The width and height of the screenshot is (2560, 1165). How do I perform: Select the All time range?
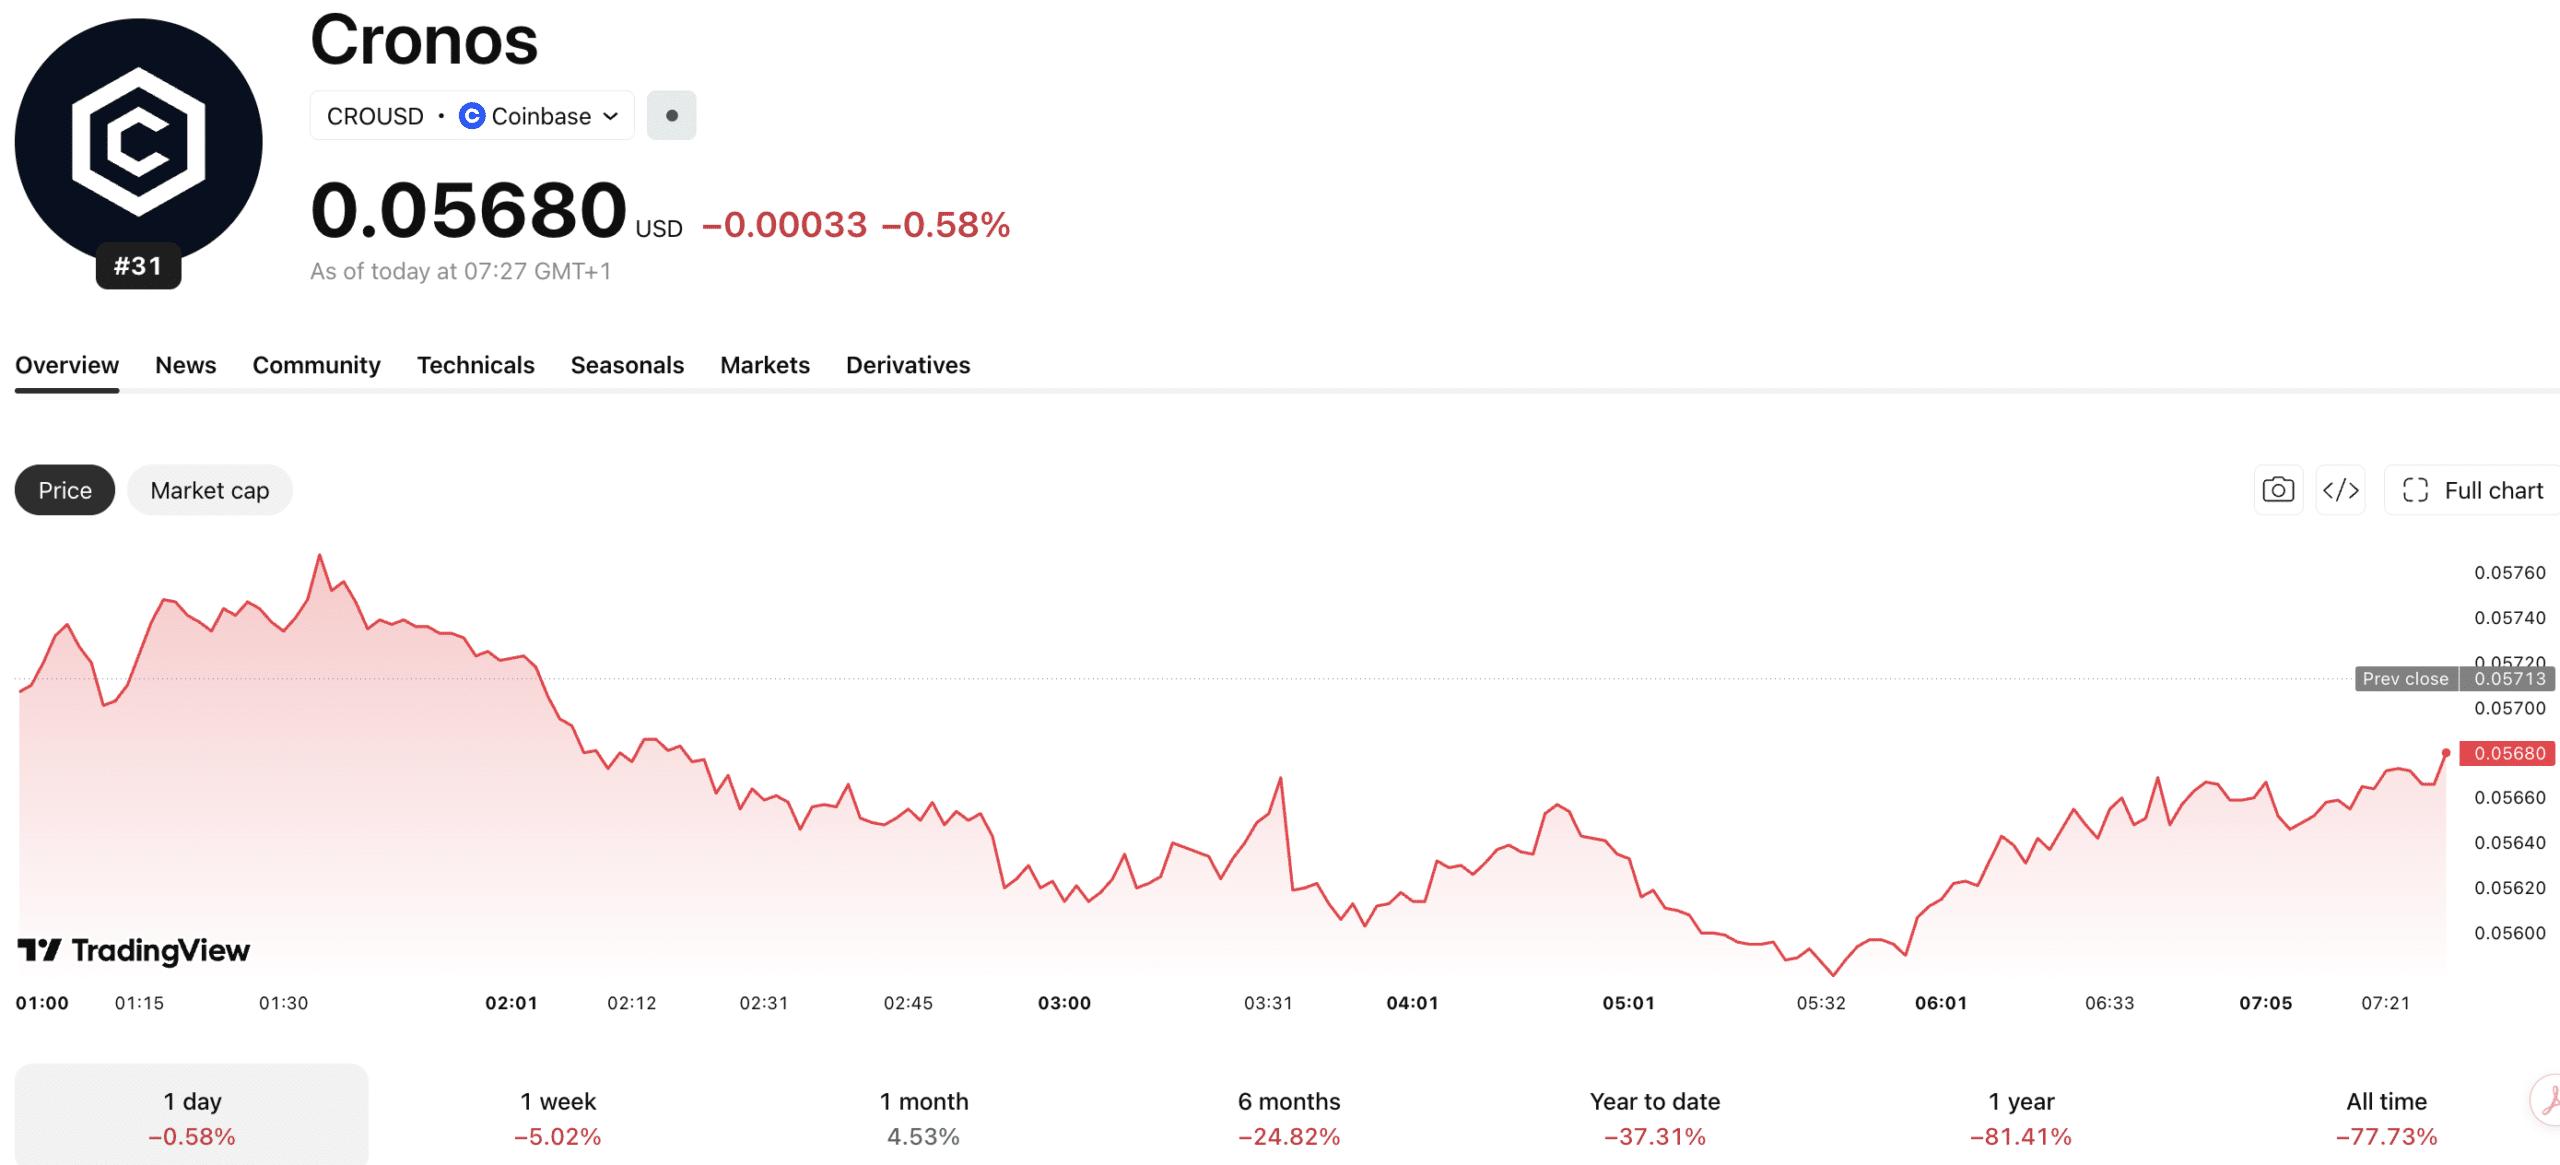[2386, 1117]
